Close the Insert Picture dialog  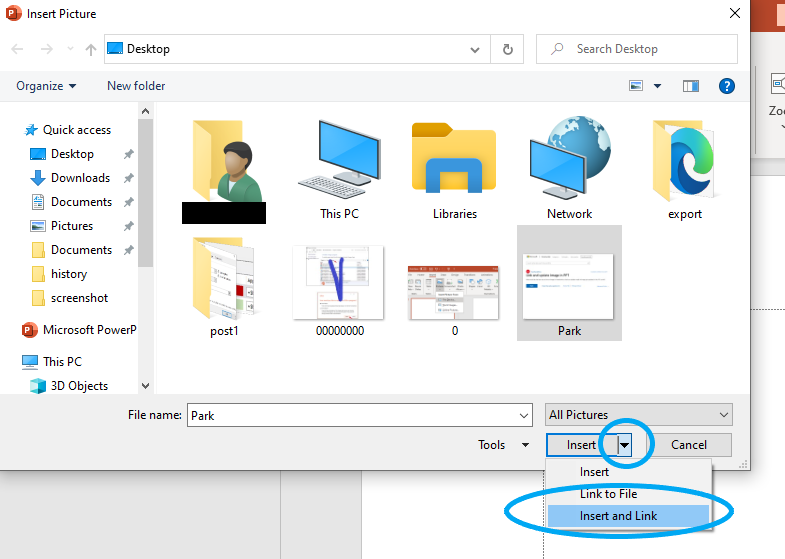click(x=734, y=13)
